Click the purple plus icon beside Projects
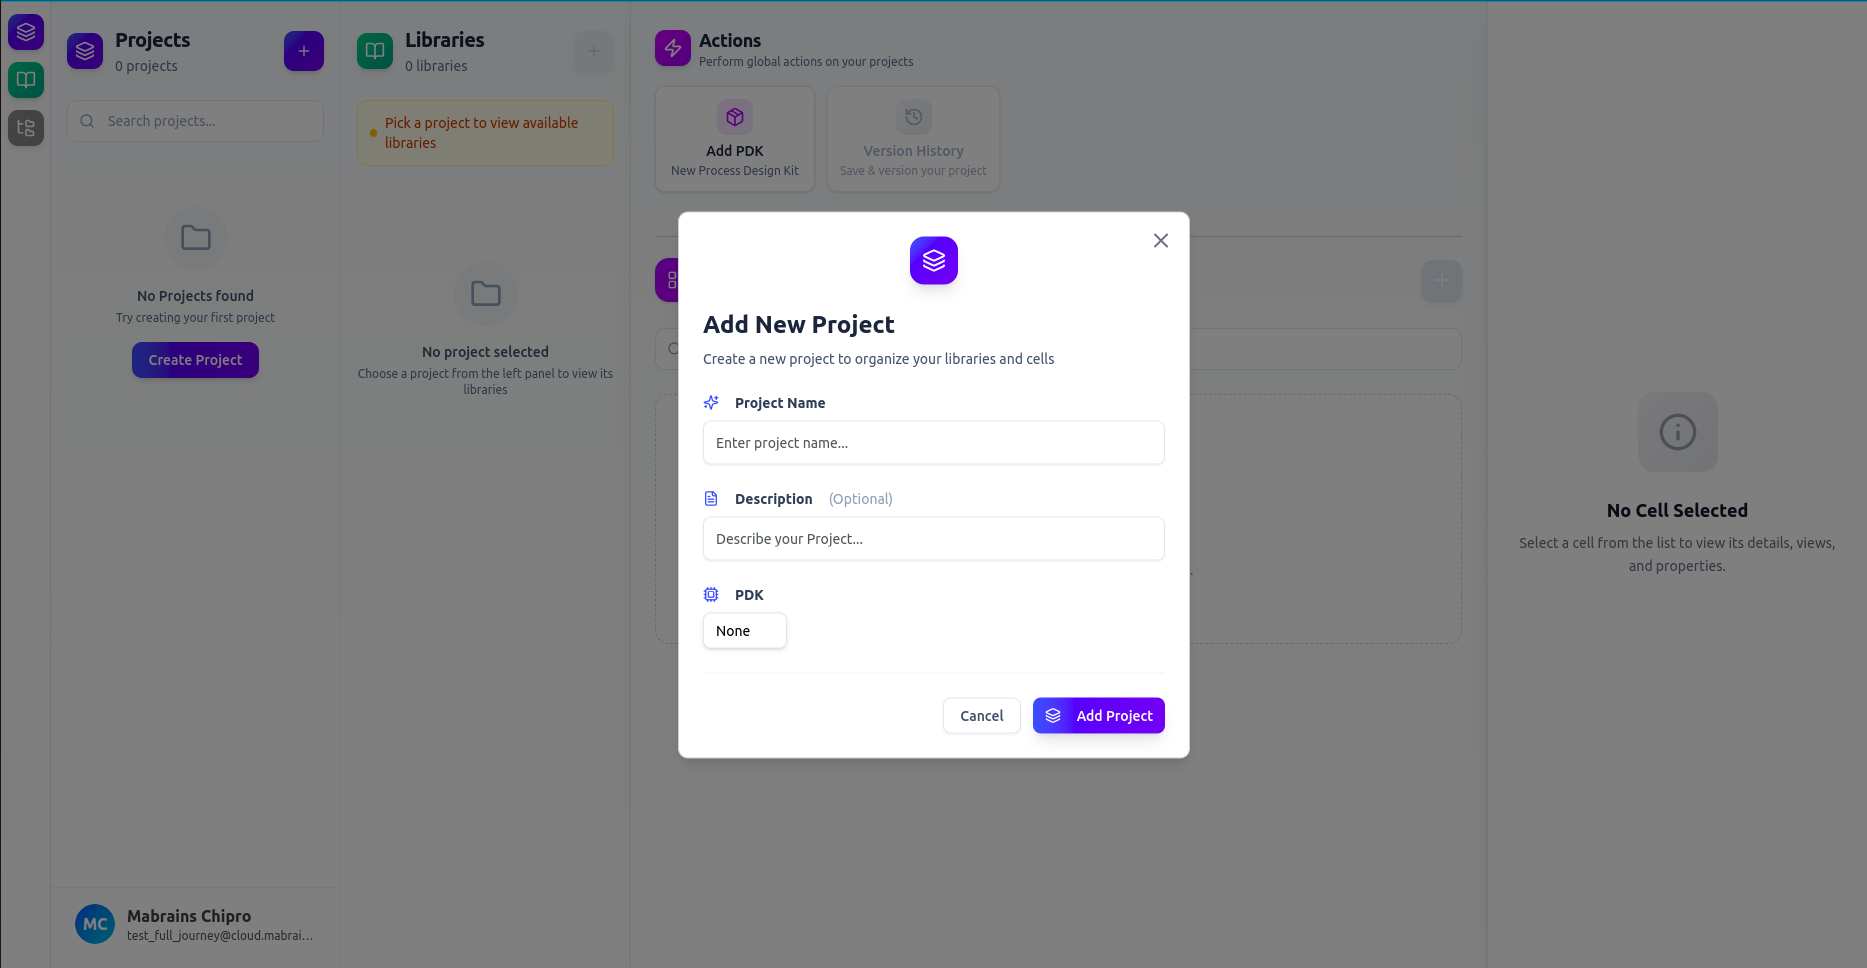Image resolution: width=1867 pixels, height=968 pixels. pos(303,51)
